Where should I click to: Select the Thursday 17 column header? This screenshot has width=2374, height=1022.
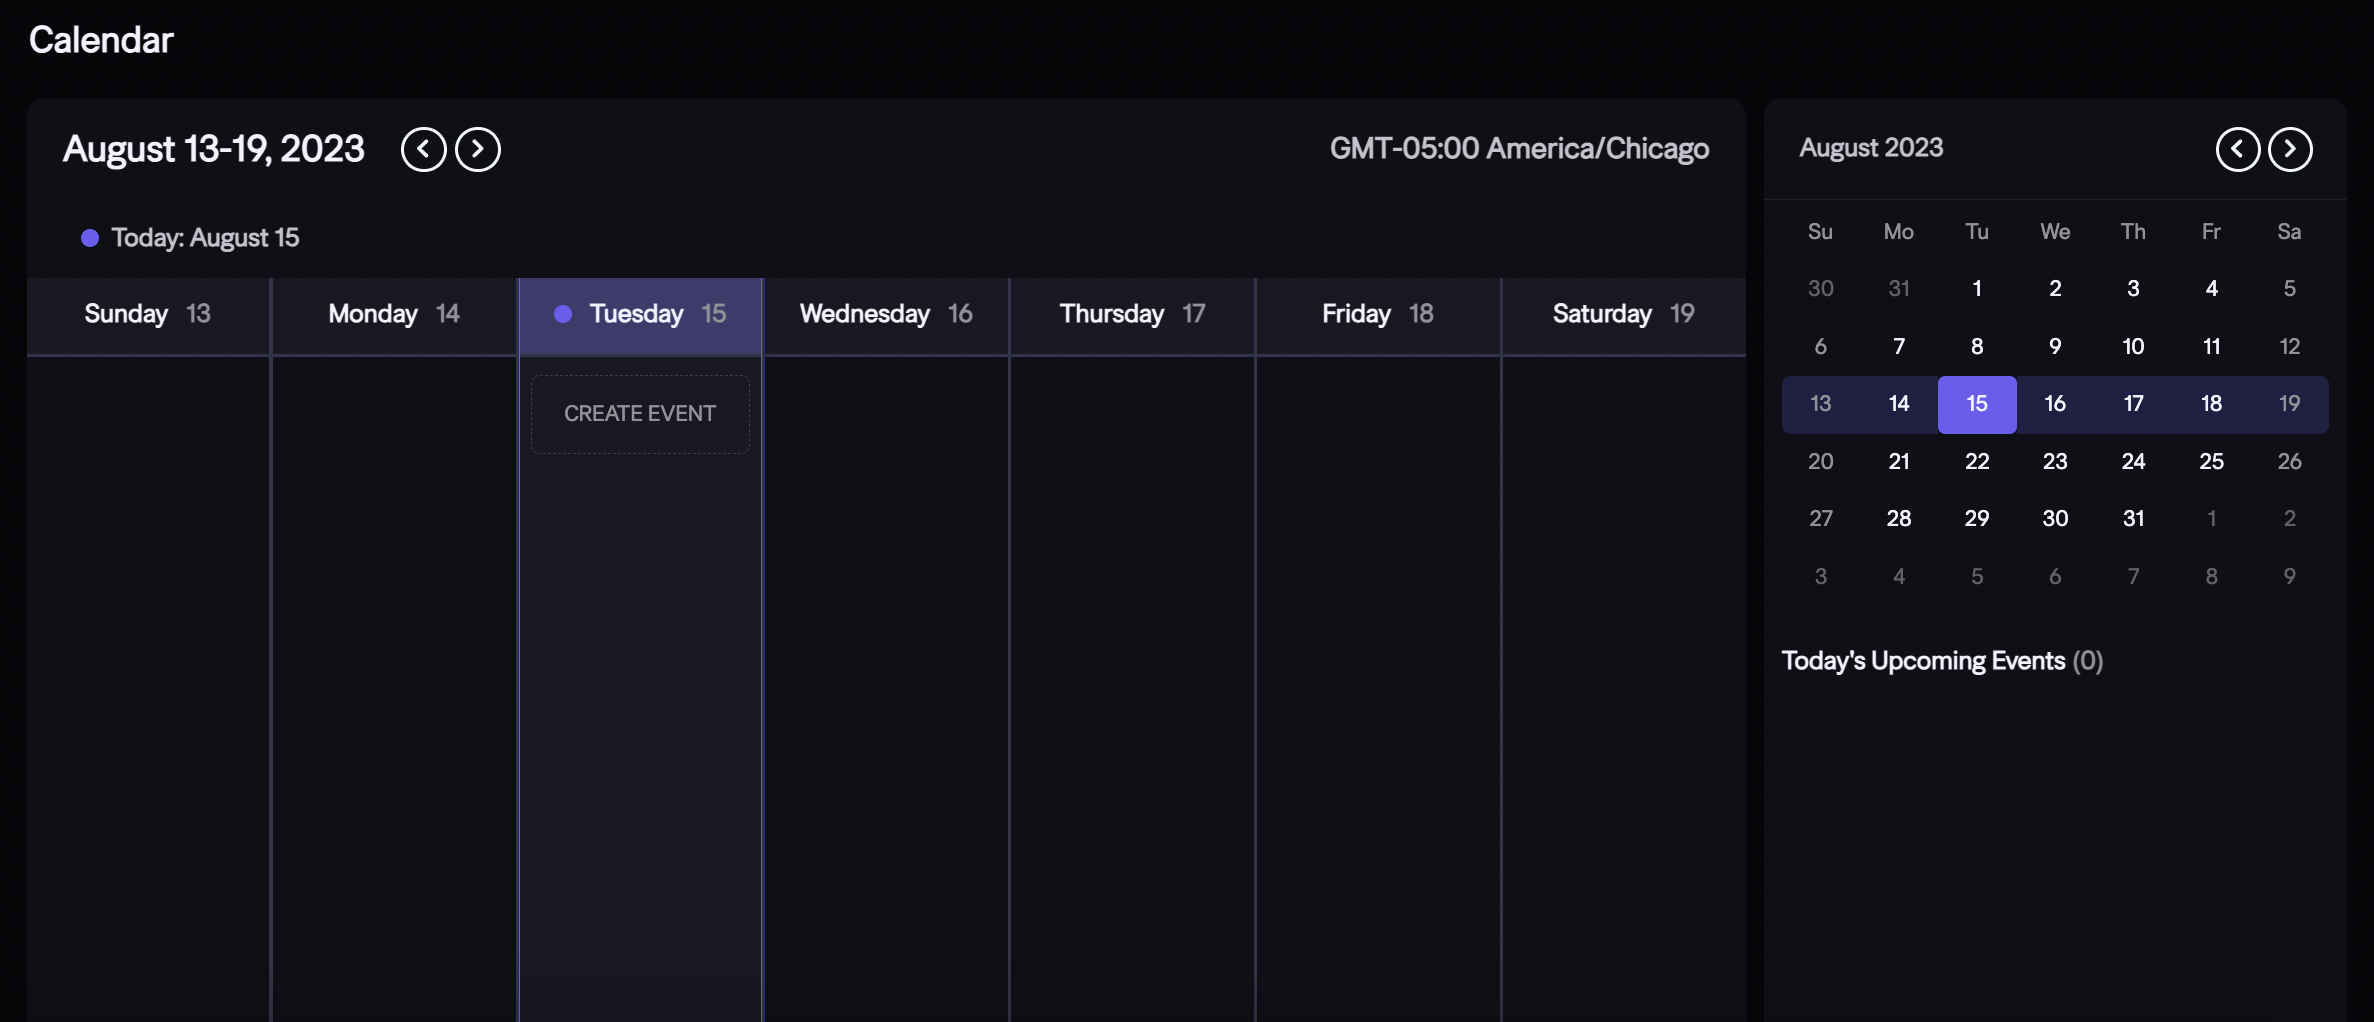[x=1132, y=315]
